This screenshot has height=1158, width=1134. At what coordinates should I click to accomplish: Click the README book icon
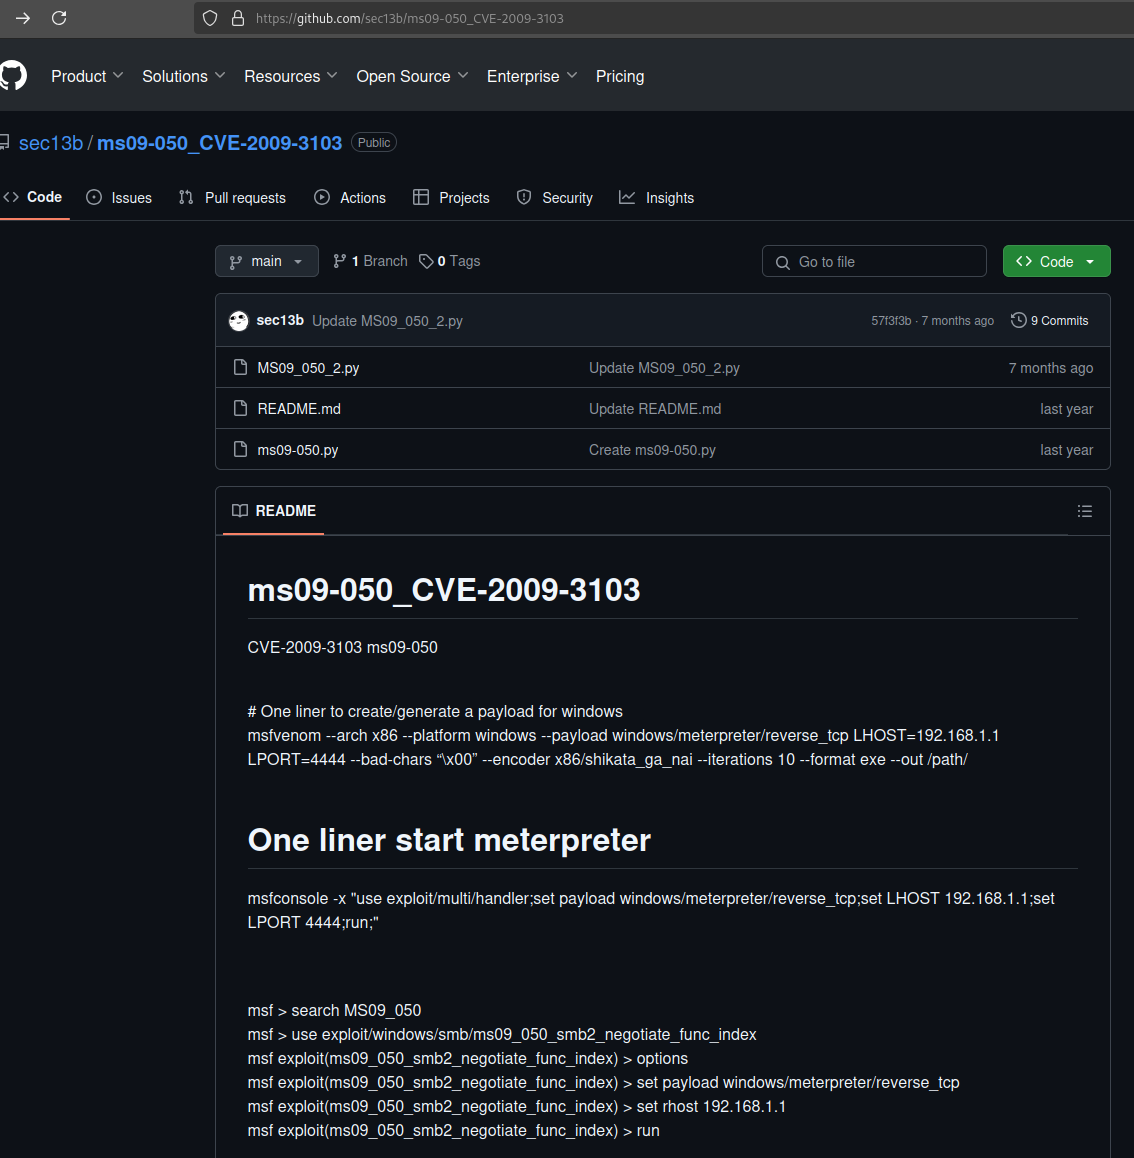(x=240, y=511)
